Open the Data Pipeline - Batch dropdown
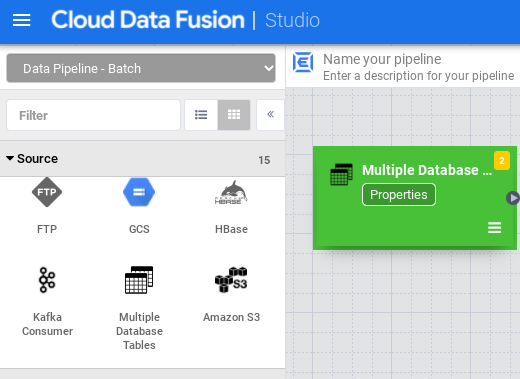520x379 pixels. coord(141,68)
